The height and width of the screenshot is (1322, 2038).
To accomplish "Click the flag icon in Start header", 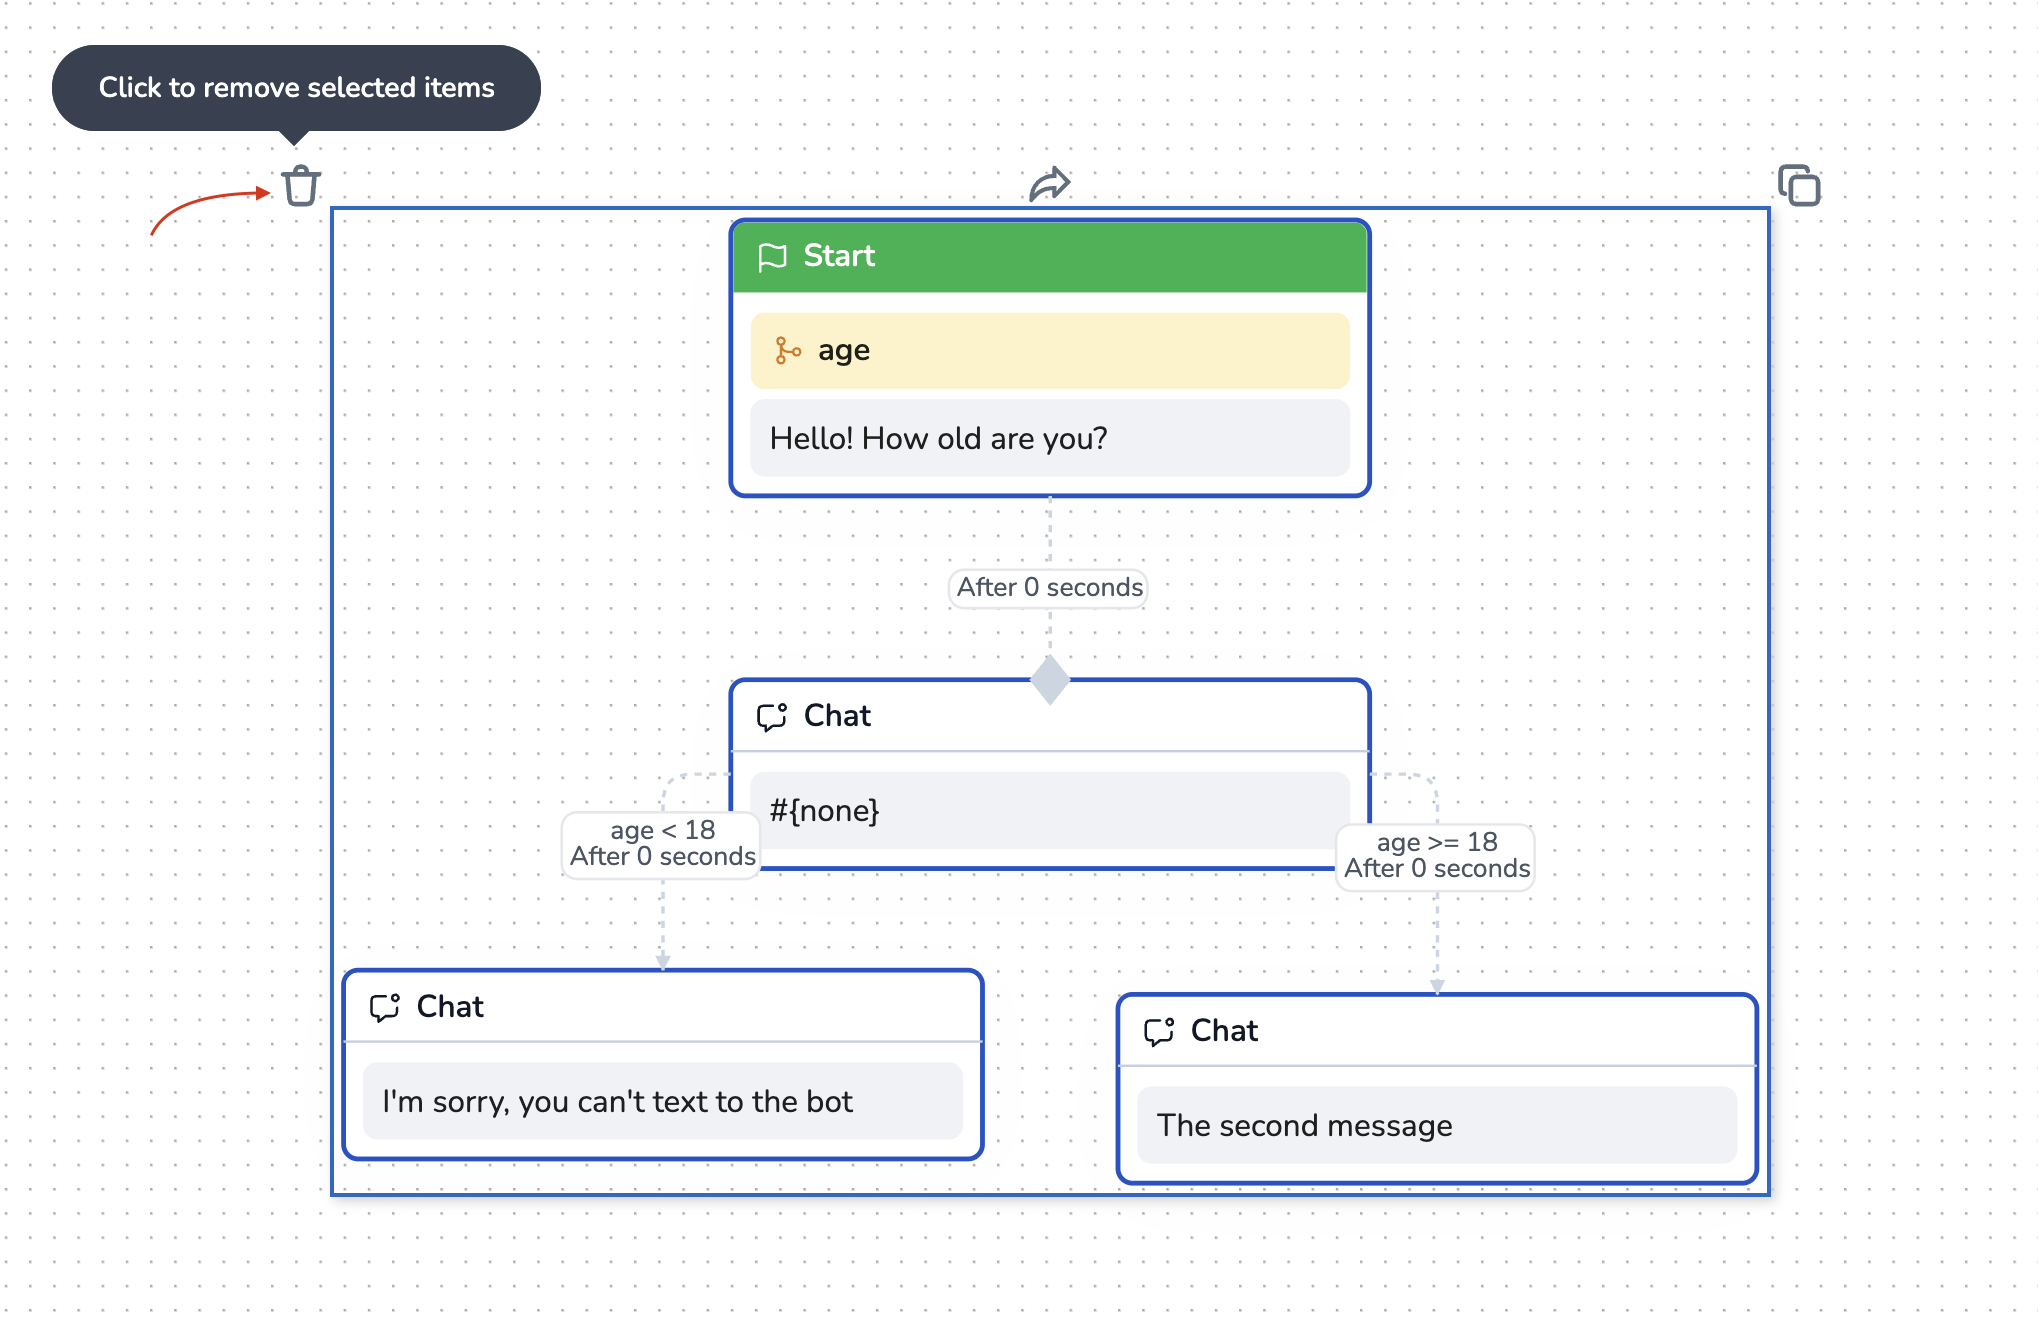I will [x=772, y=257].
